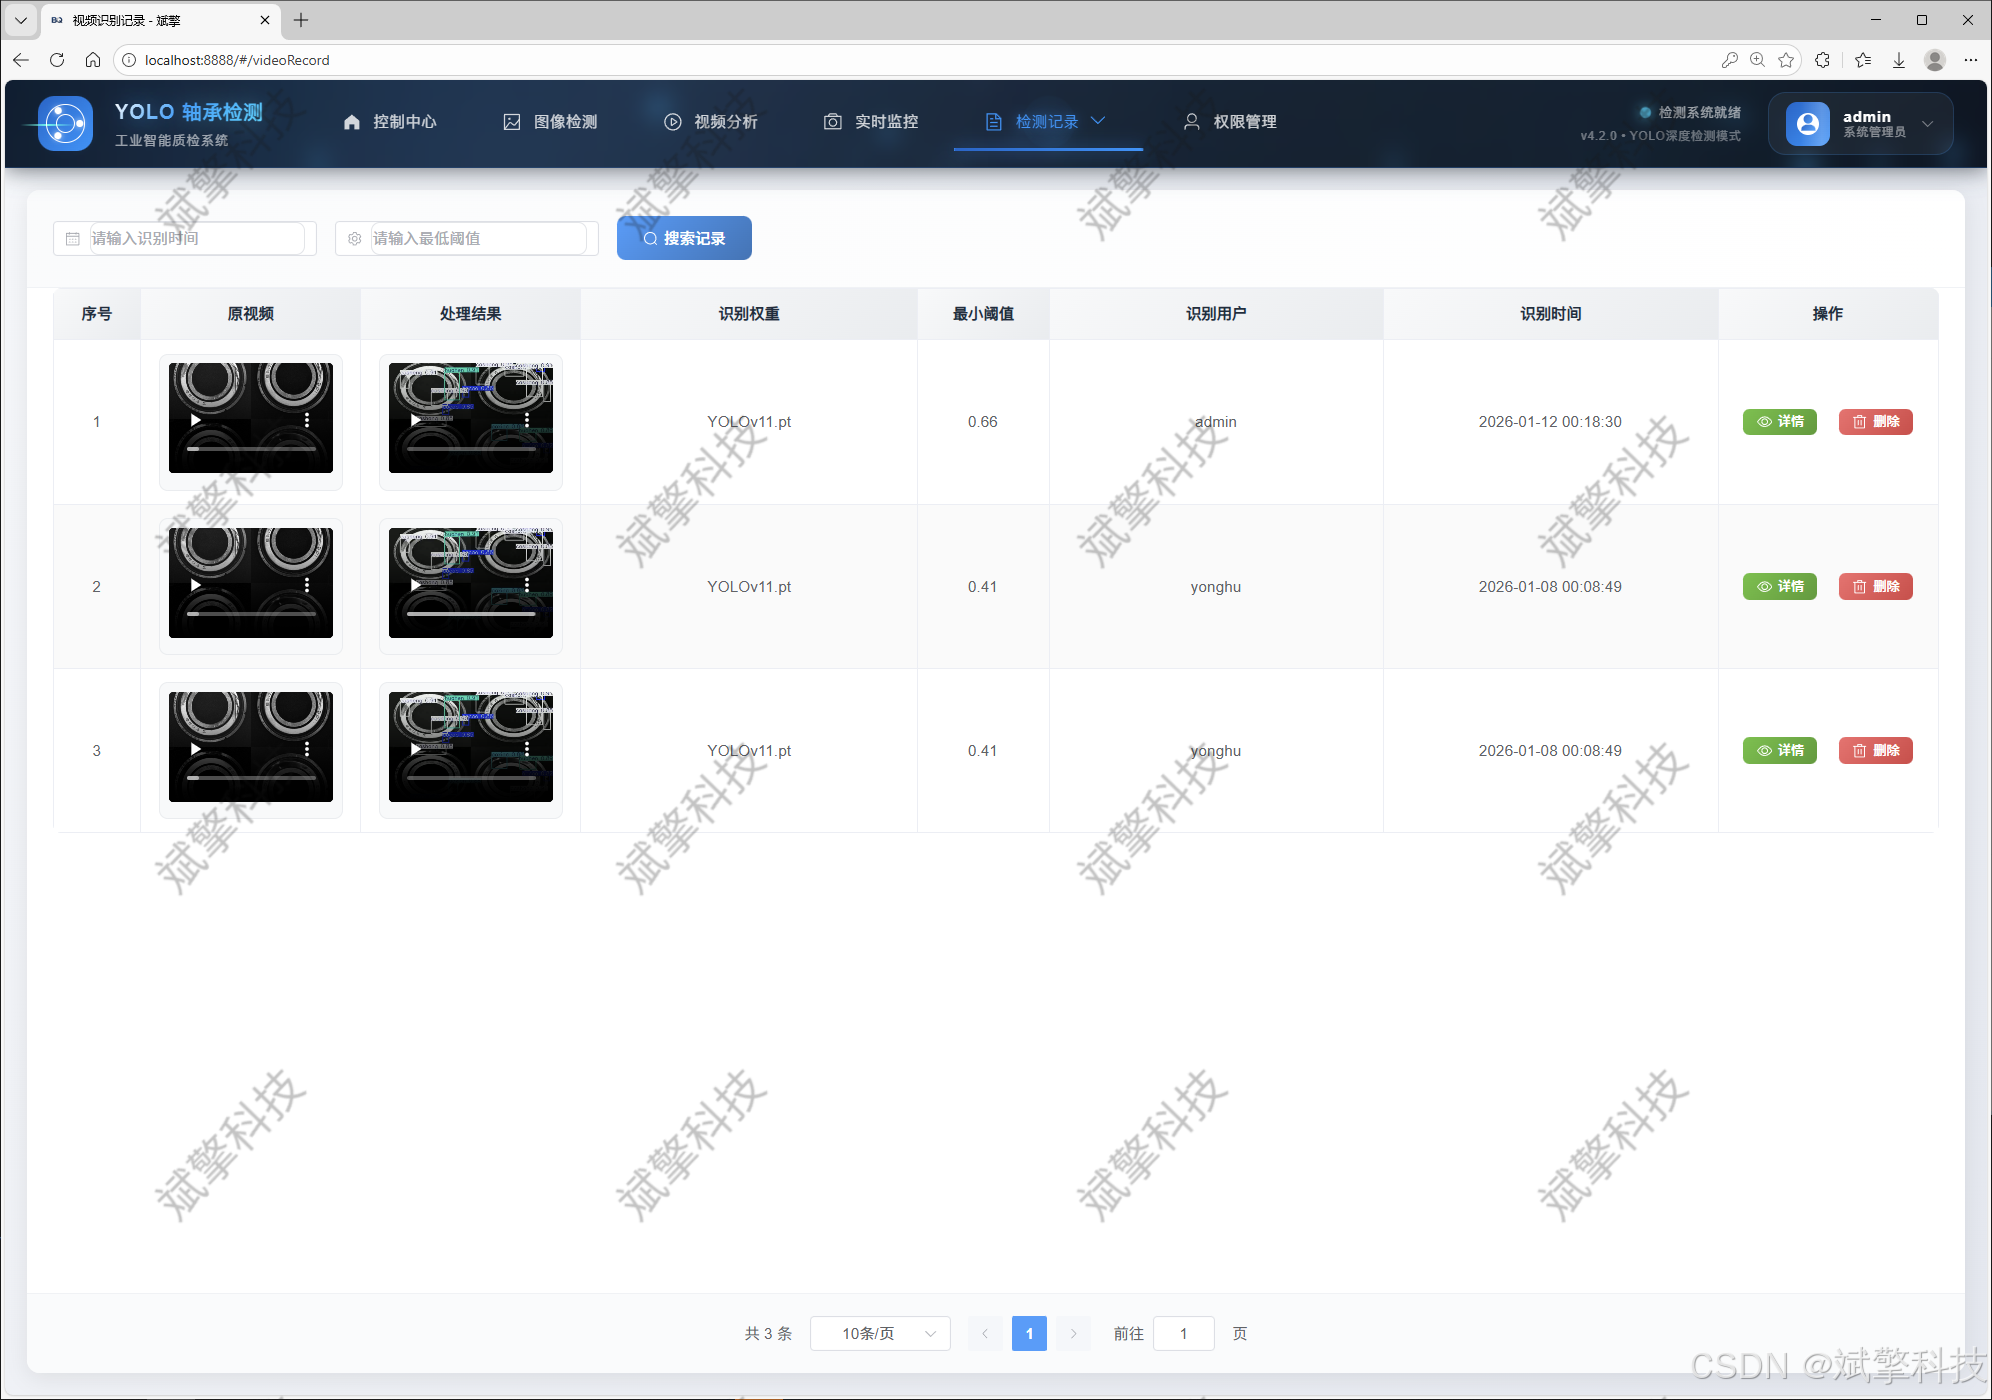The width and height of the screenshot is (1992, 1400).
Task: Open more options on row 2 processed video
Action: point(527,585)
